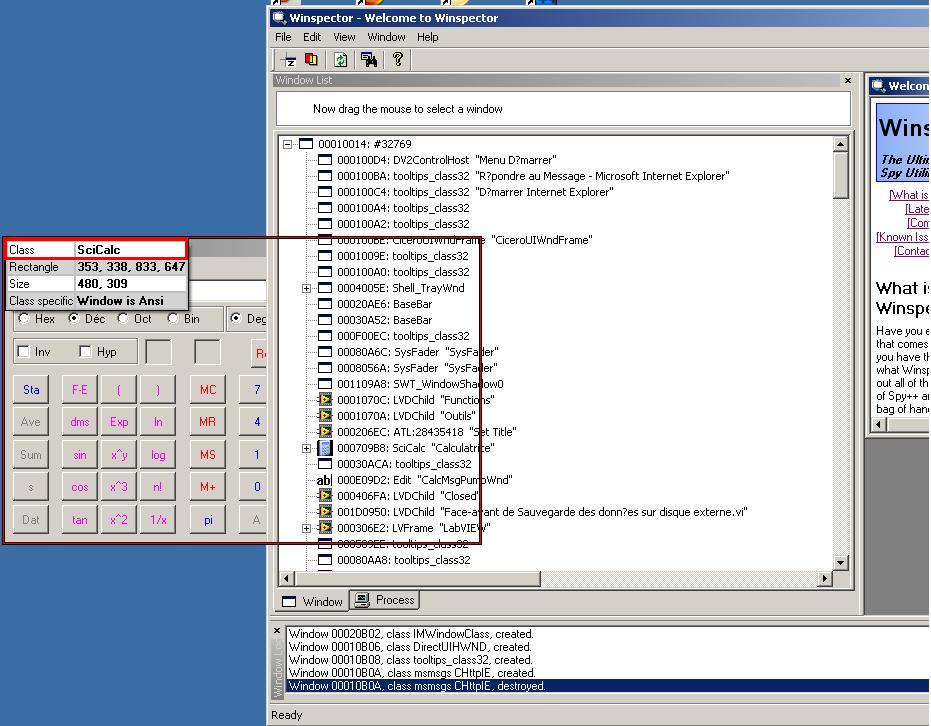931x726 pixels.
Task: Open the find window binoculars tool
Action: coord(369,59)
